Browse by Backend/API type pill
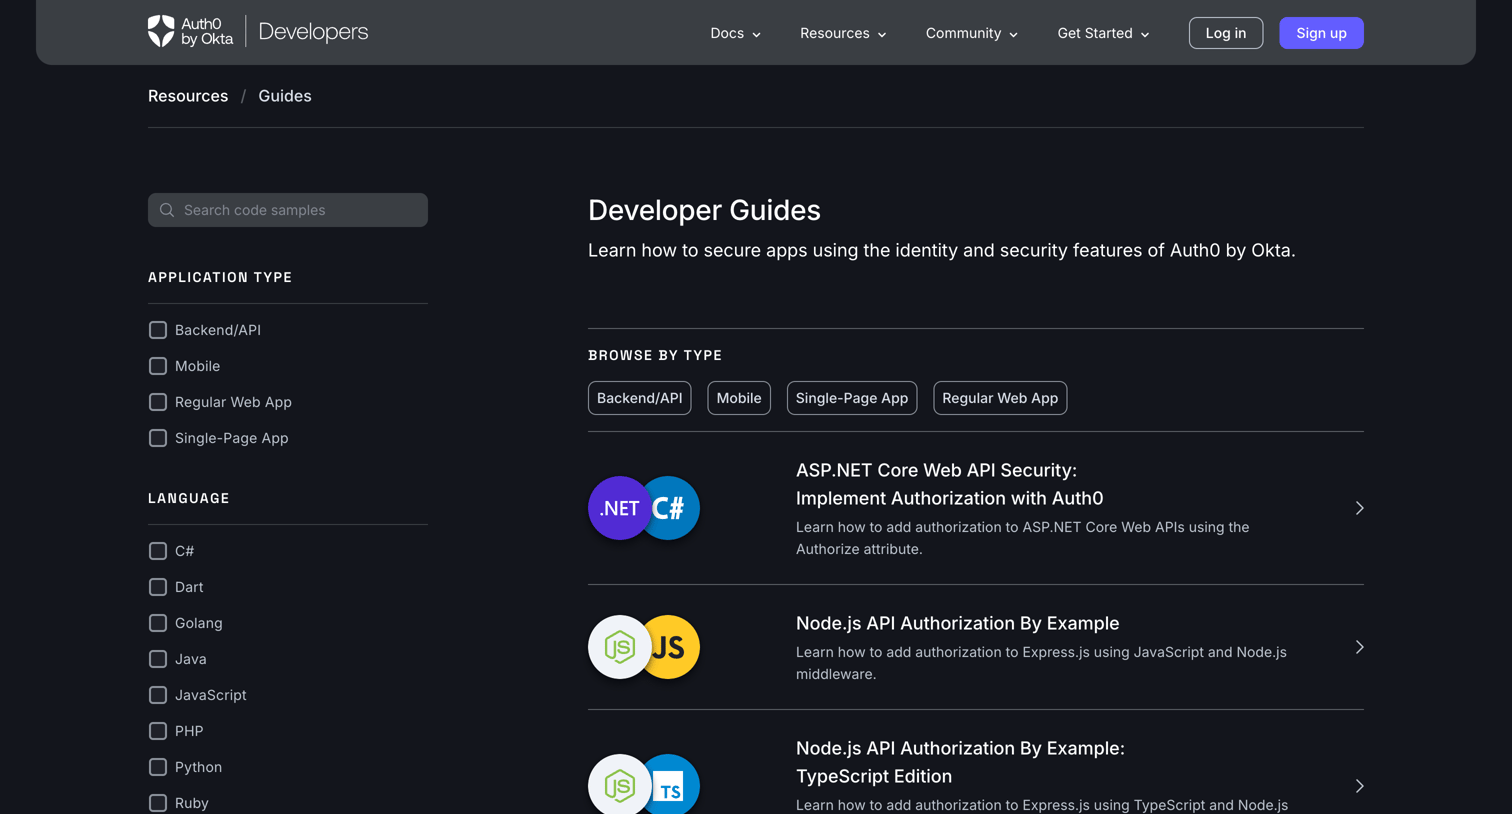Screen dimensions: 1512x814 640,398
